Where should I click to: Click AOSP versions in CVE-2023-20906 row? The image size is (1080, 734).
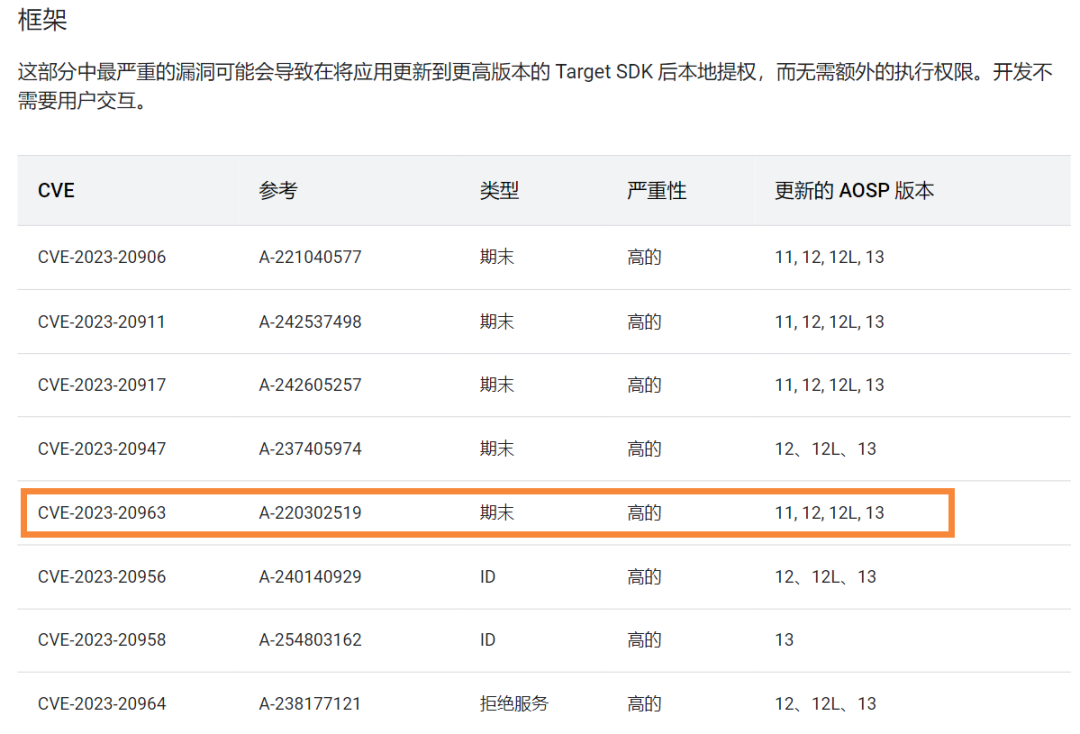click(x=829, y=257)
